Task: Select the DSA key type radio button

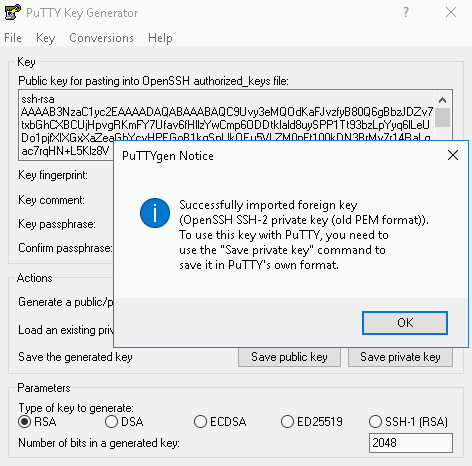Action: (111, 422)
